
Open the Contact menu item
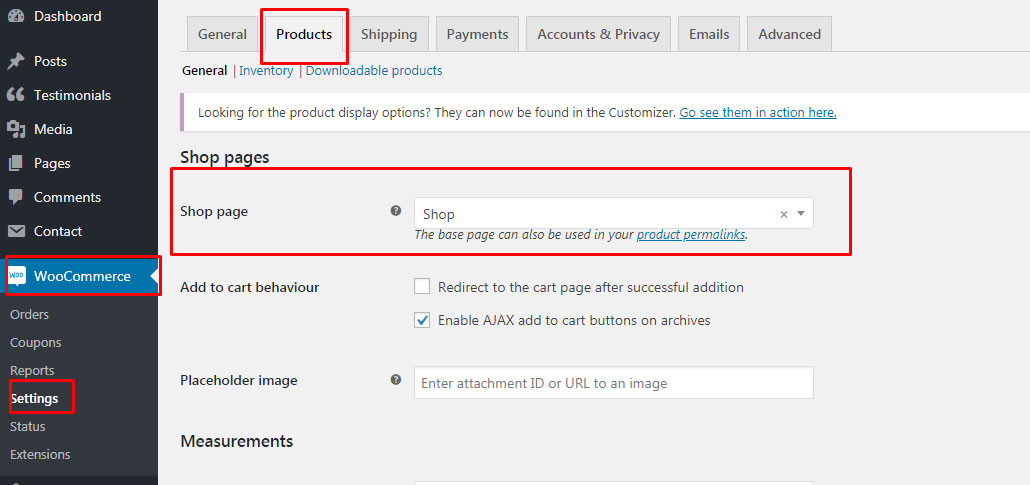58,231
